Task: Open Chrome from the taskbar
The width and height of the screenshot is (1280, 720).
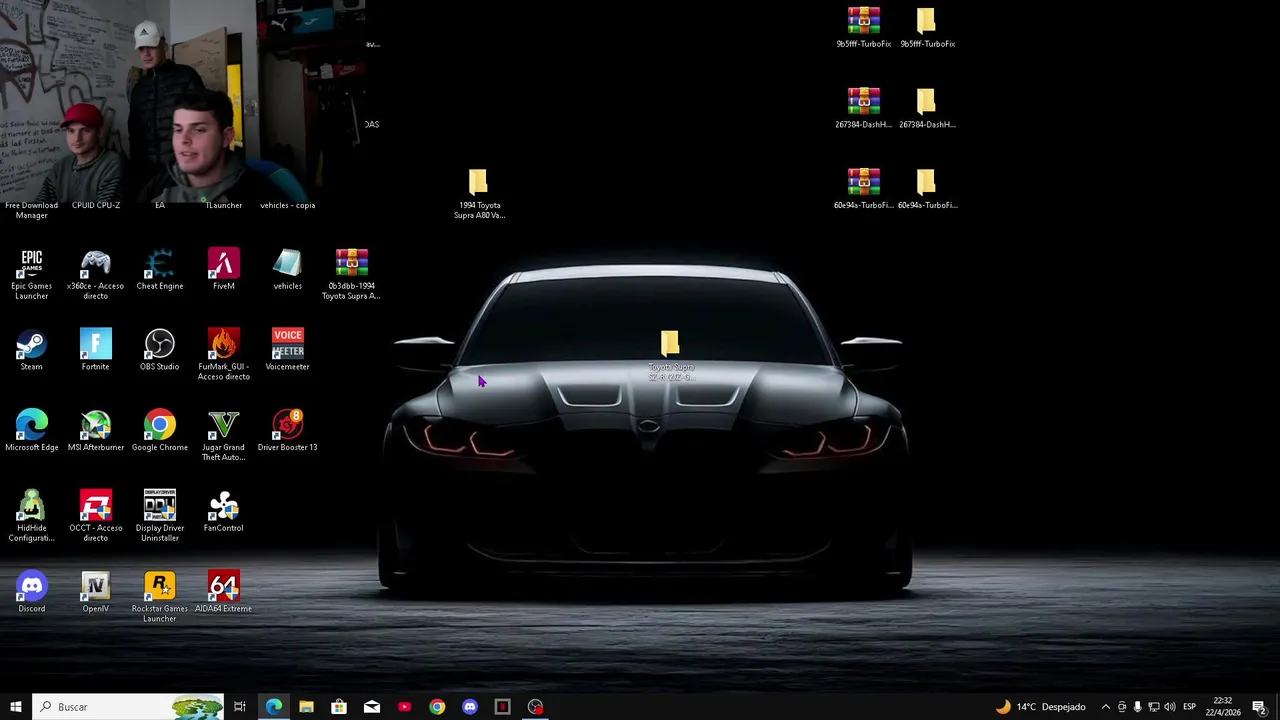Action: click(x=437, y=707)
